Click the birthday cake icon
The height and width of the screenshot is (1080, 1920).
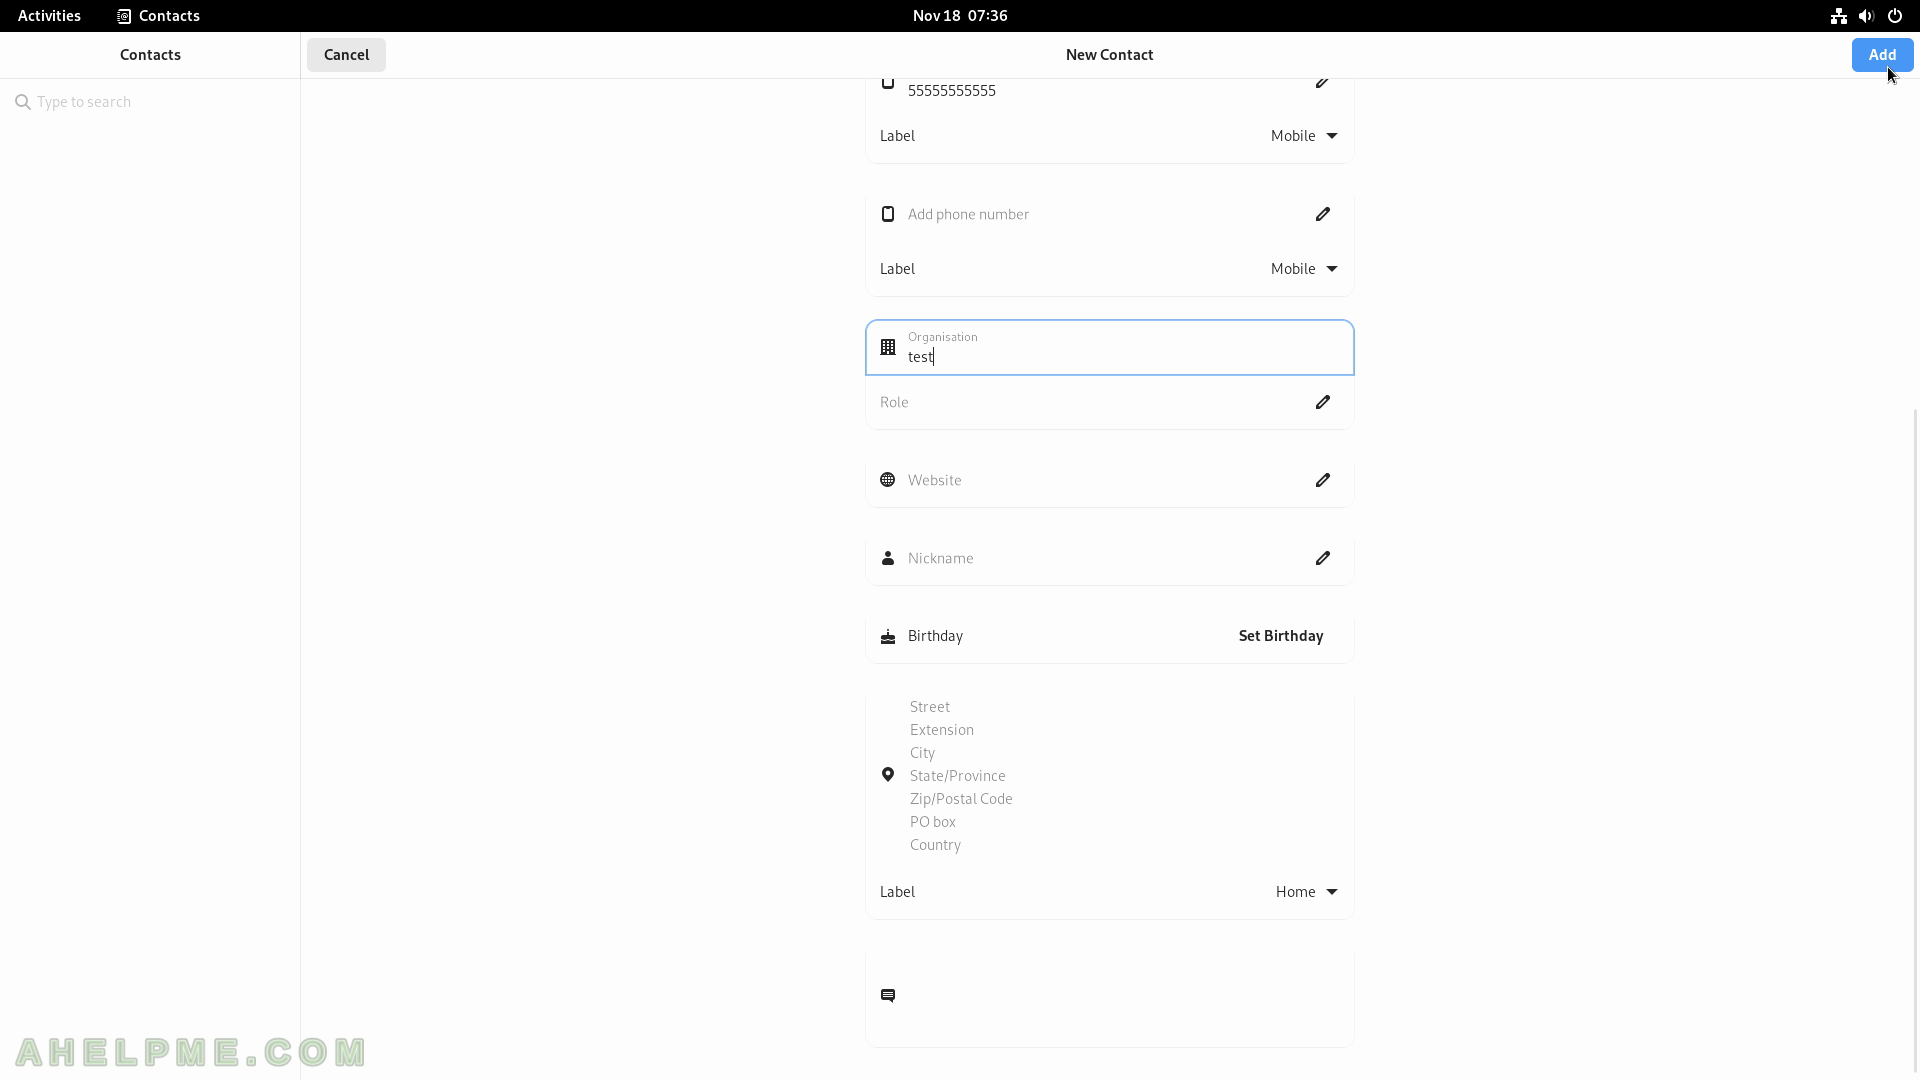[x=887, y=636]
